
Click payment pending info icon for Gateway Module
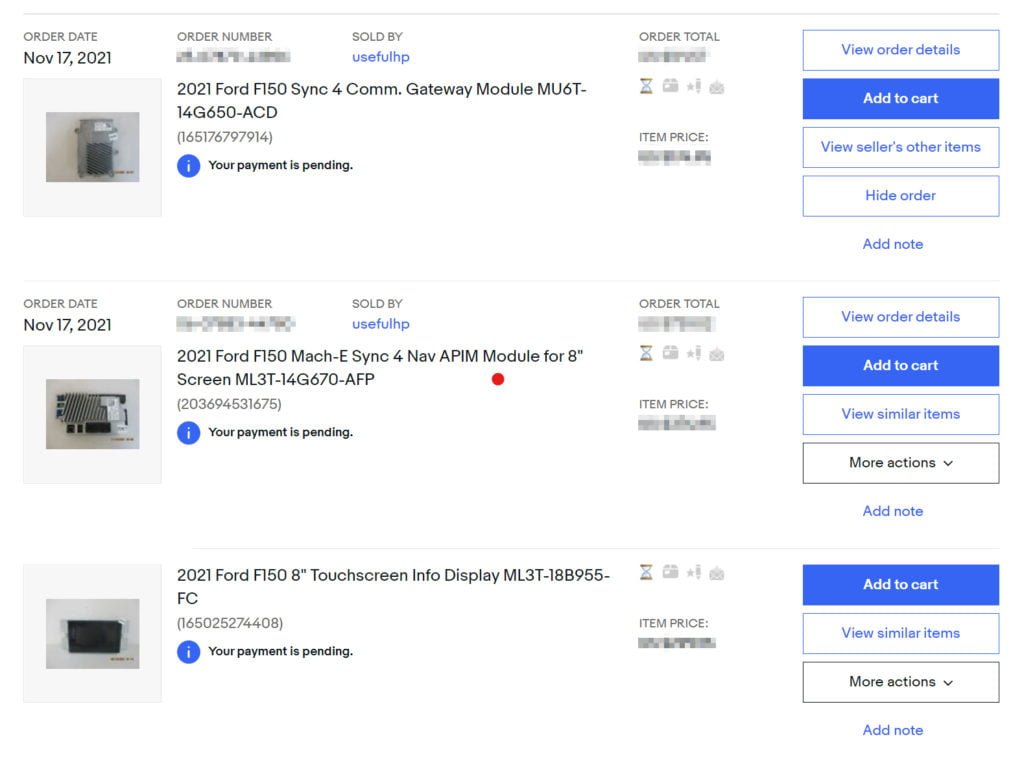[188, 165]
